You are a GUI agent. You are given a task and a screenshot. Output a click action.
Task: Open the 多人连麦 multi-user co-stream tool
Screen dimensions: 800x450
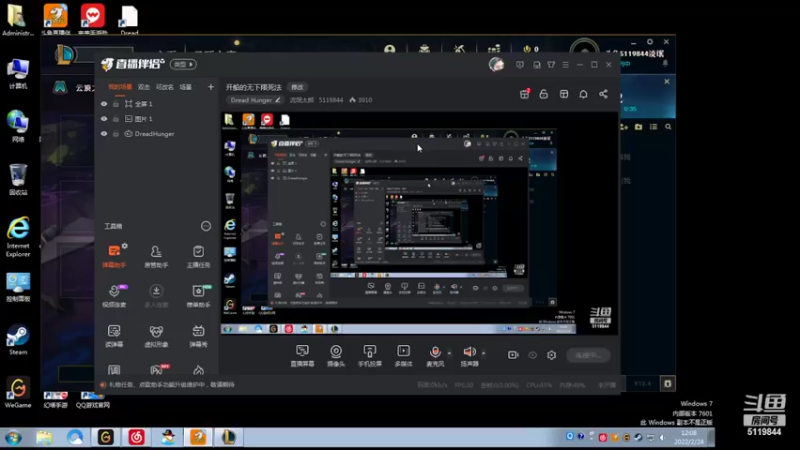coord(156,295)
